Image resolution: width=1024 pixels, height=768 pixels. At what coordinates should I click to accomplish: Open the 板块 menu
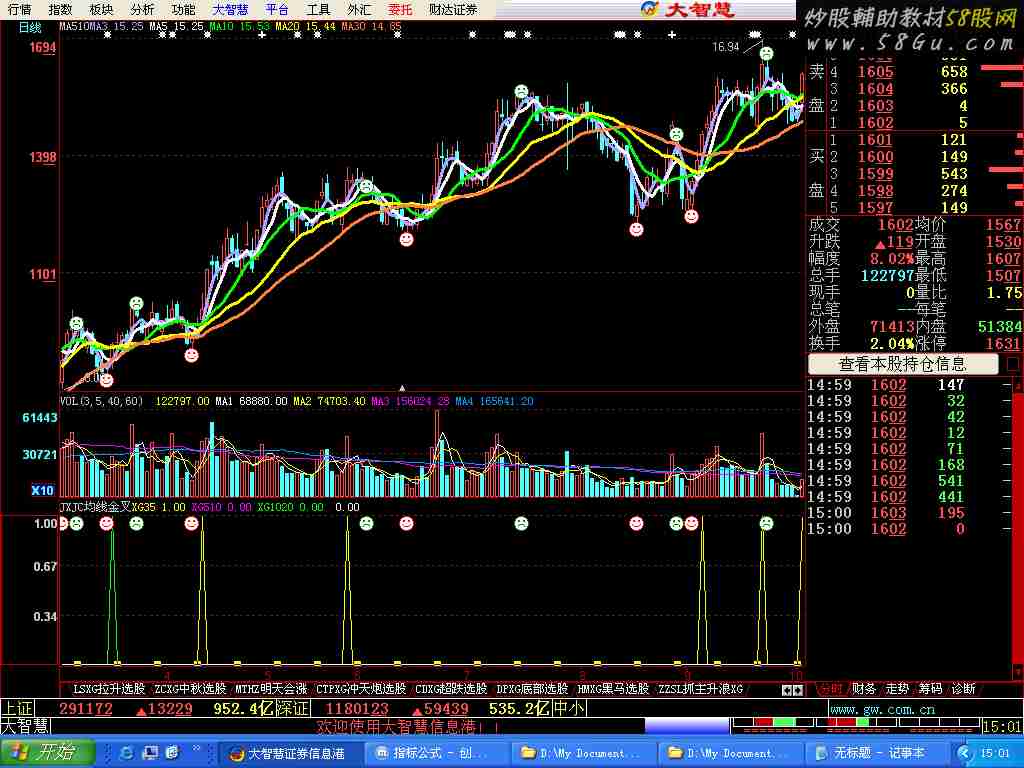[101, 9]
